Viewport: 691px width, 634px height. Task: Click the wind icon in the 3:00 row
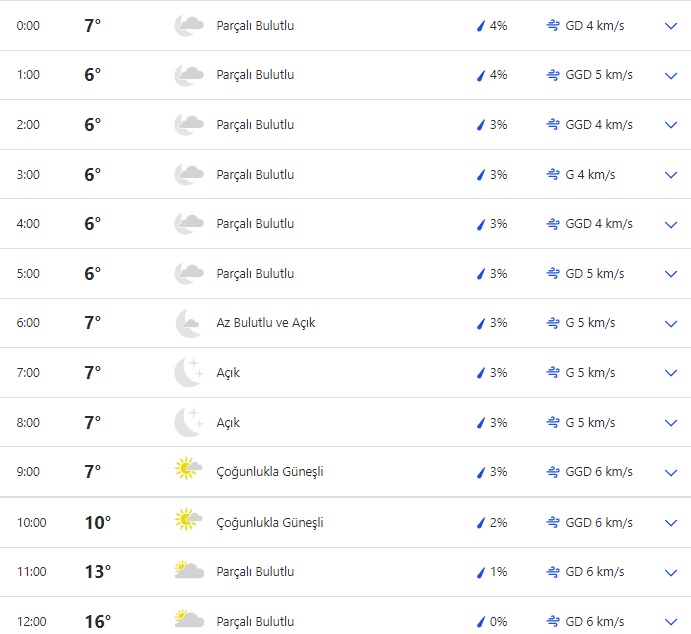(x=553, y=175)
